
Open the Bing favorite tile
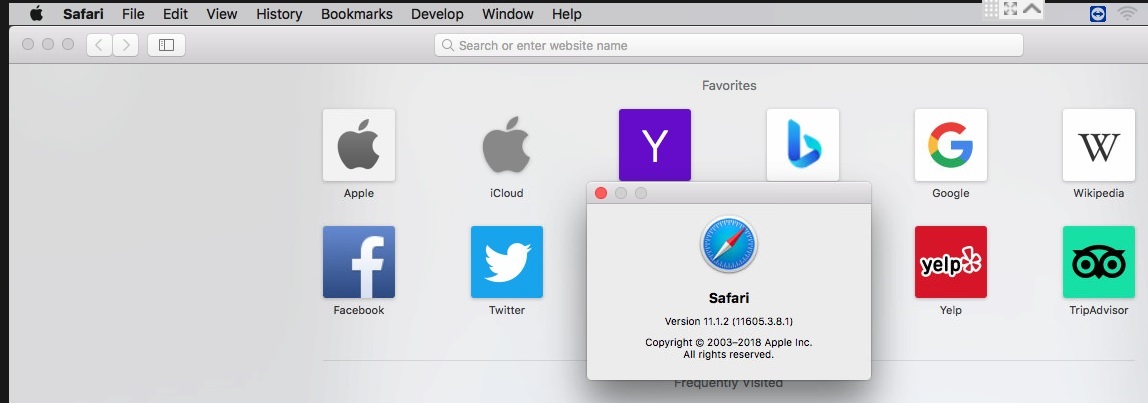tap(802, 145)
